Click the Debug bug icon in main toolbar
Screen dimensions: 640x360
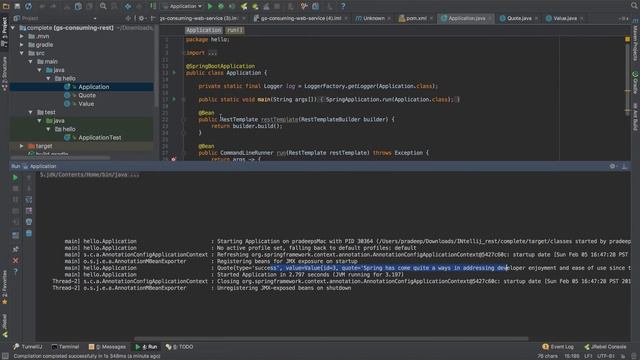221,6
